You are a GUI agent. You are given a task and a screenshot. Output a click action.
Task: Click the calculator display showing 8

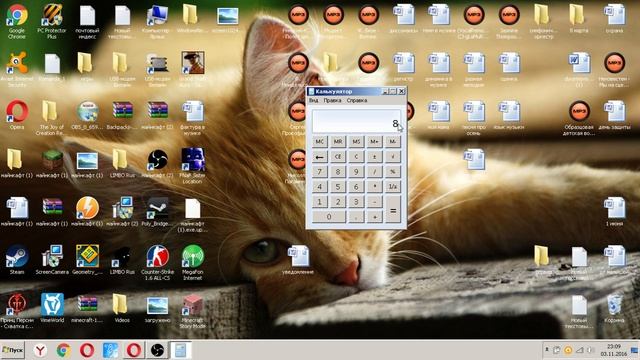pyautogui.click(x=356, y=121)
